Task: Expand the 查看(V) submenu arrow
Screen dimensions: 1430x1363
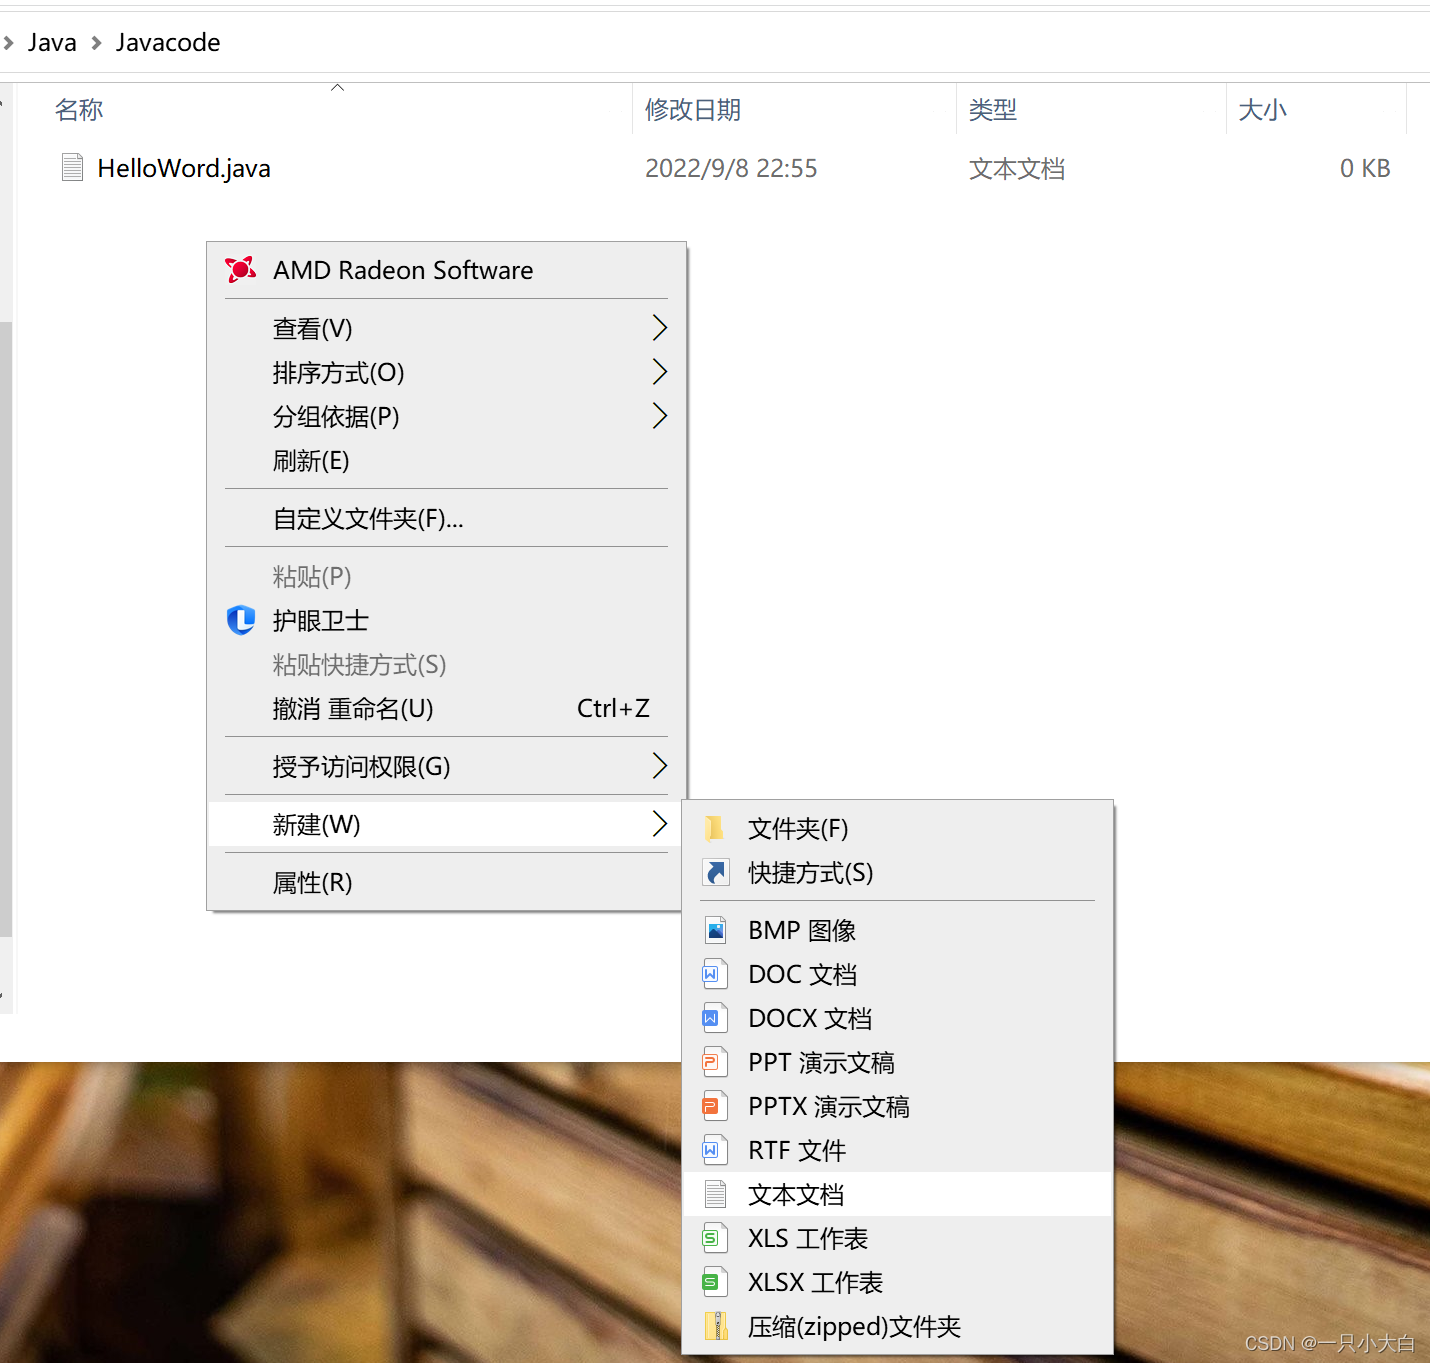Action: (658, 327)
